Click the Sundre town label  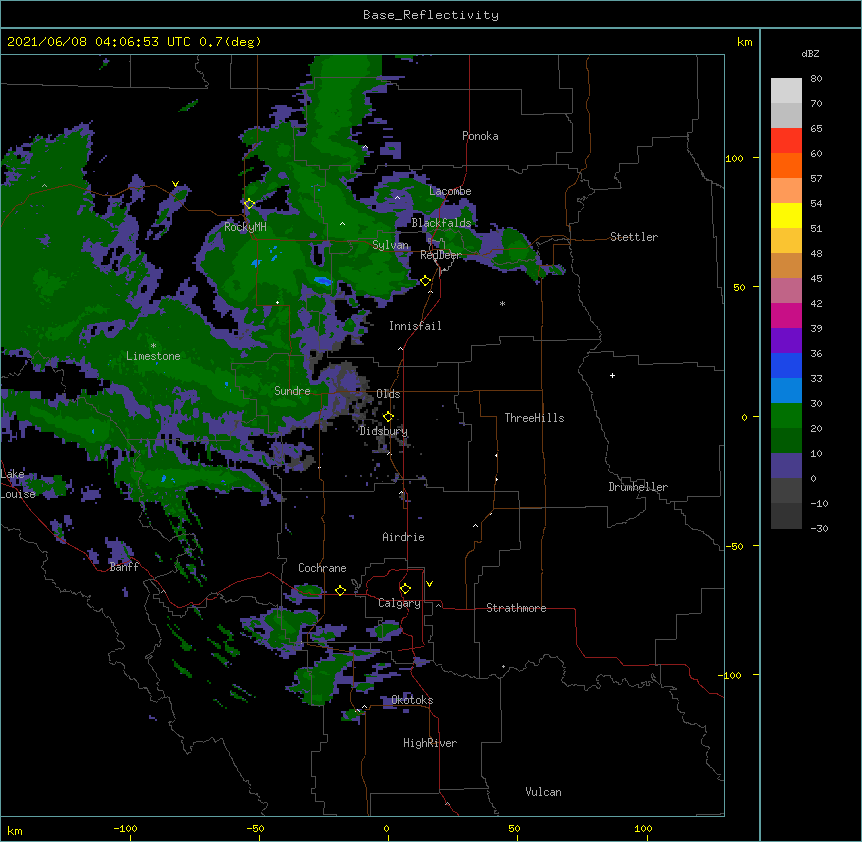point(292,391)
